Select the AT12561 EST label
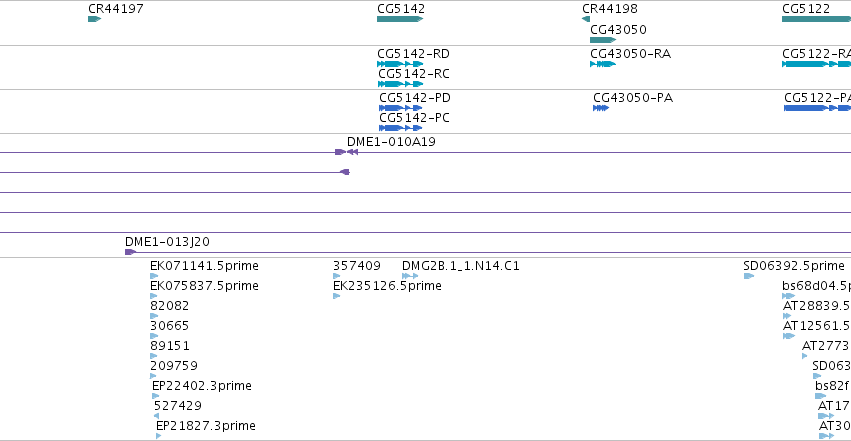The height and width of the screenshot is (441, 851). tap(816, 326)
